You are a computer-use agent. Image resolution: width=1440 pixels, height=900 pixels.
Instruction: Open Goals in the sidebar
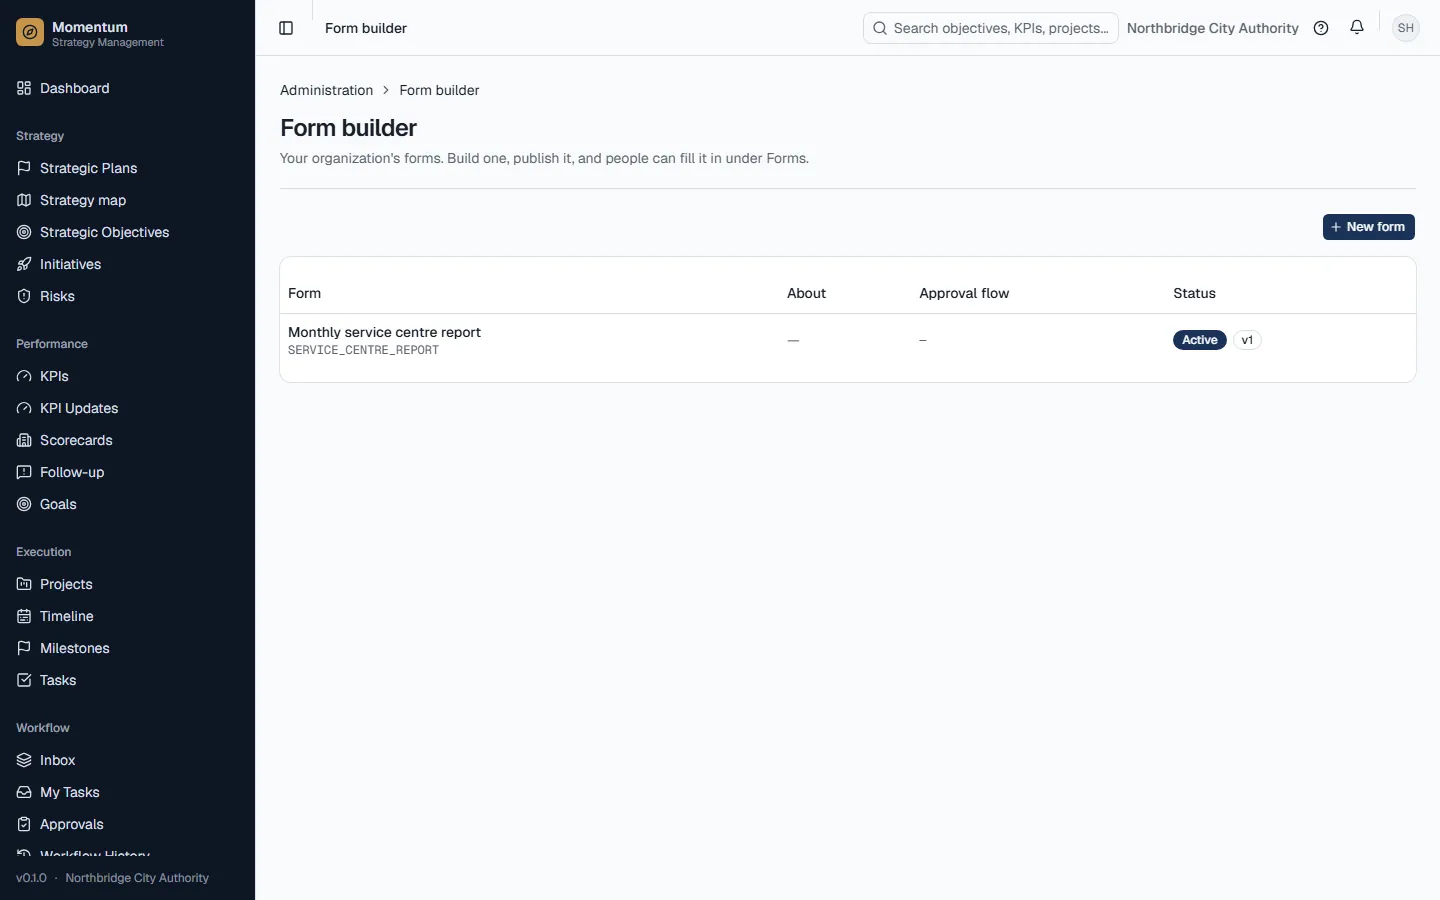coord(127,504)
